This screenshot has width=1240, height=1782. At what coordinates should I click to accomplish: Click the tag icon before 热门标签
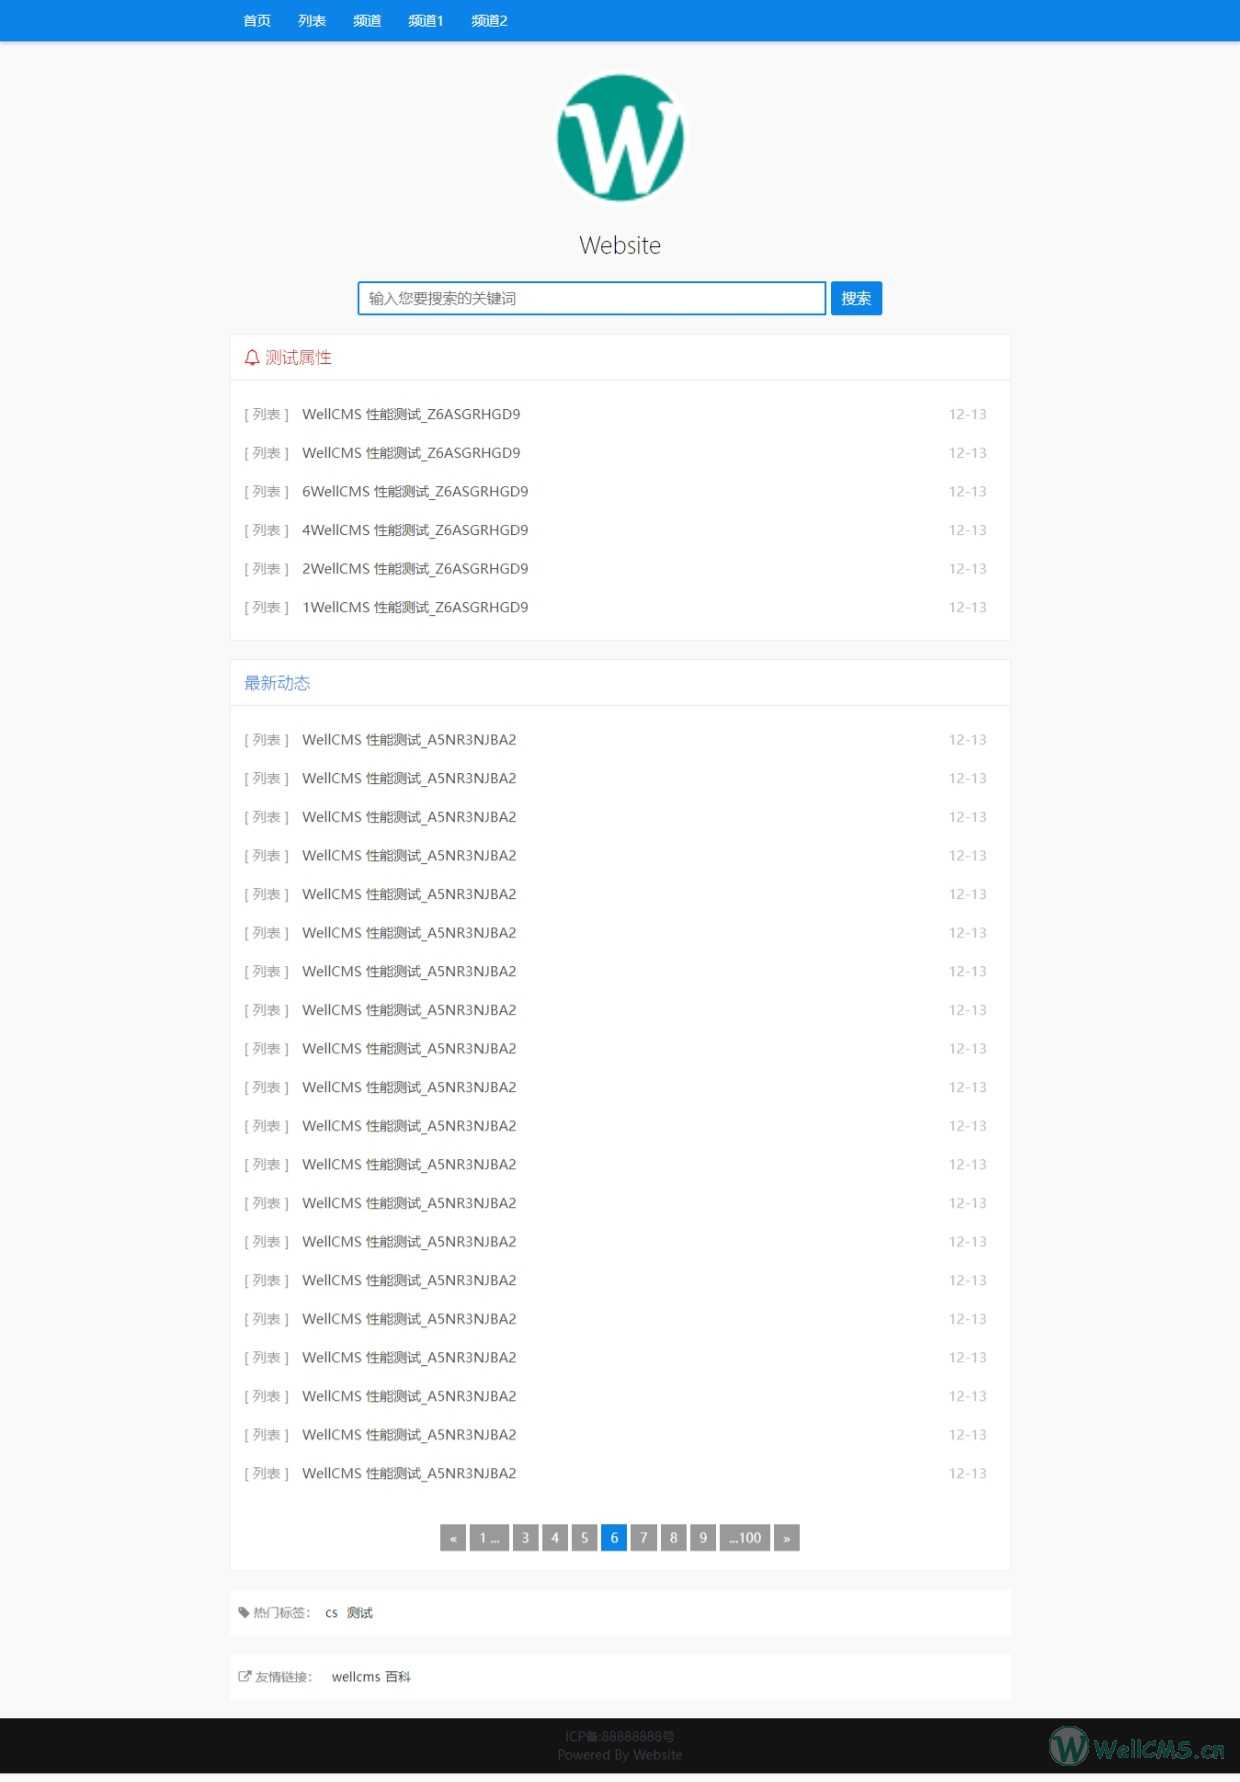tap(243, 1612)
